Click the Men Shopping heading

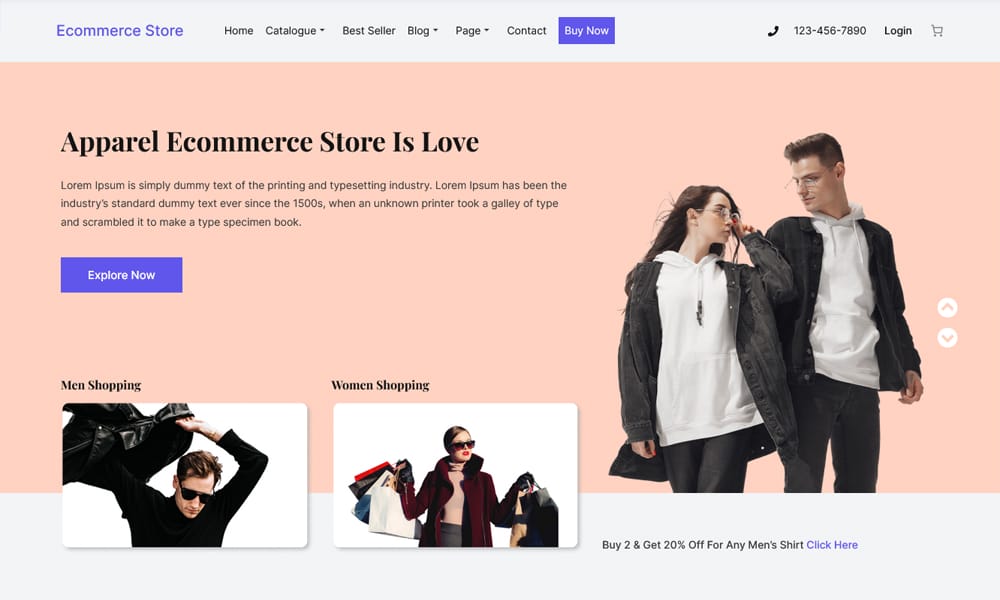pos(100,385)
